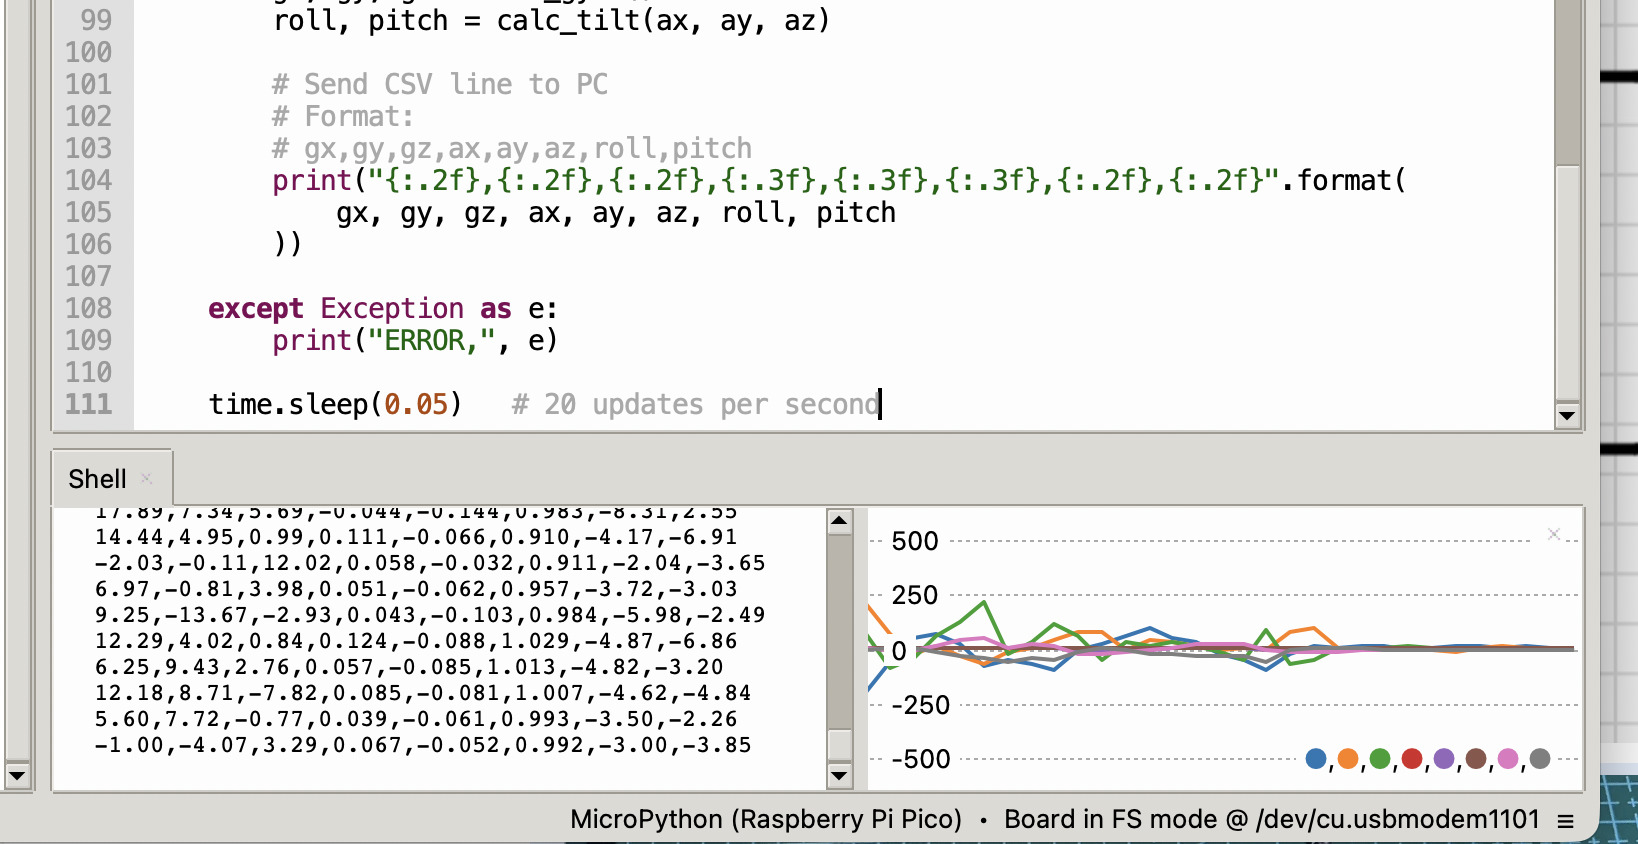Click Board in FS mode status text
The image size is (1638, 844).
1272,819
